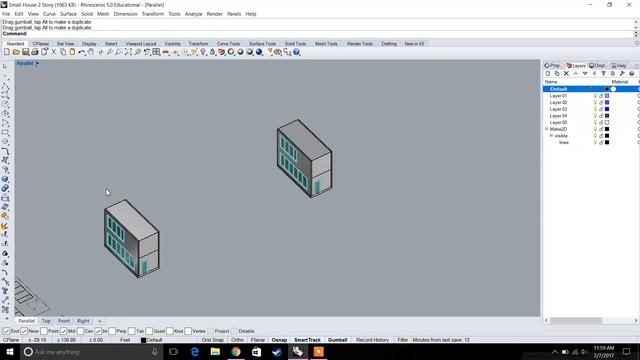The height and width of the screenshot is (360, 640).
Task: Open the Parallel viewport title dropdown arrow
Action: 37,63
